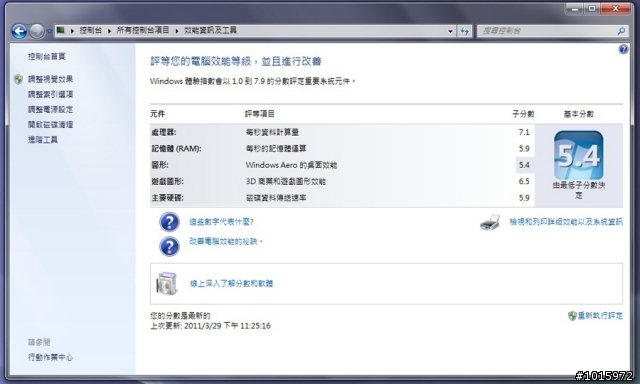Screen dimensions: 640x384
Task: Open 調整電源設定 in sidebar
Action: coord(50,109)
